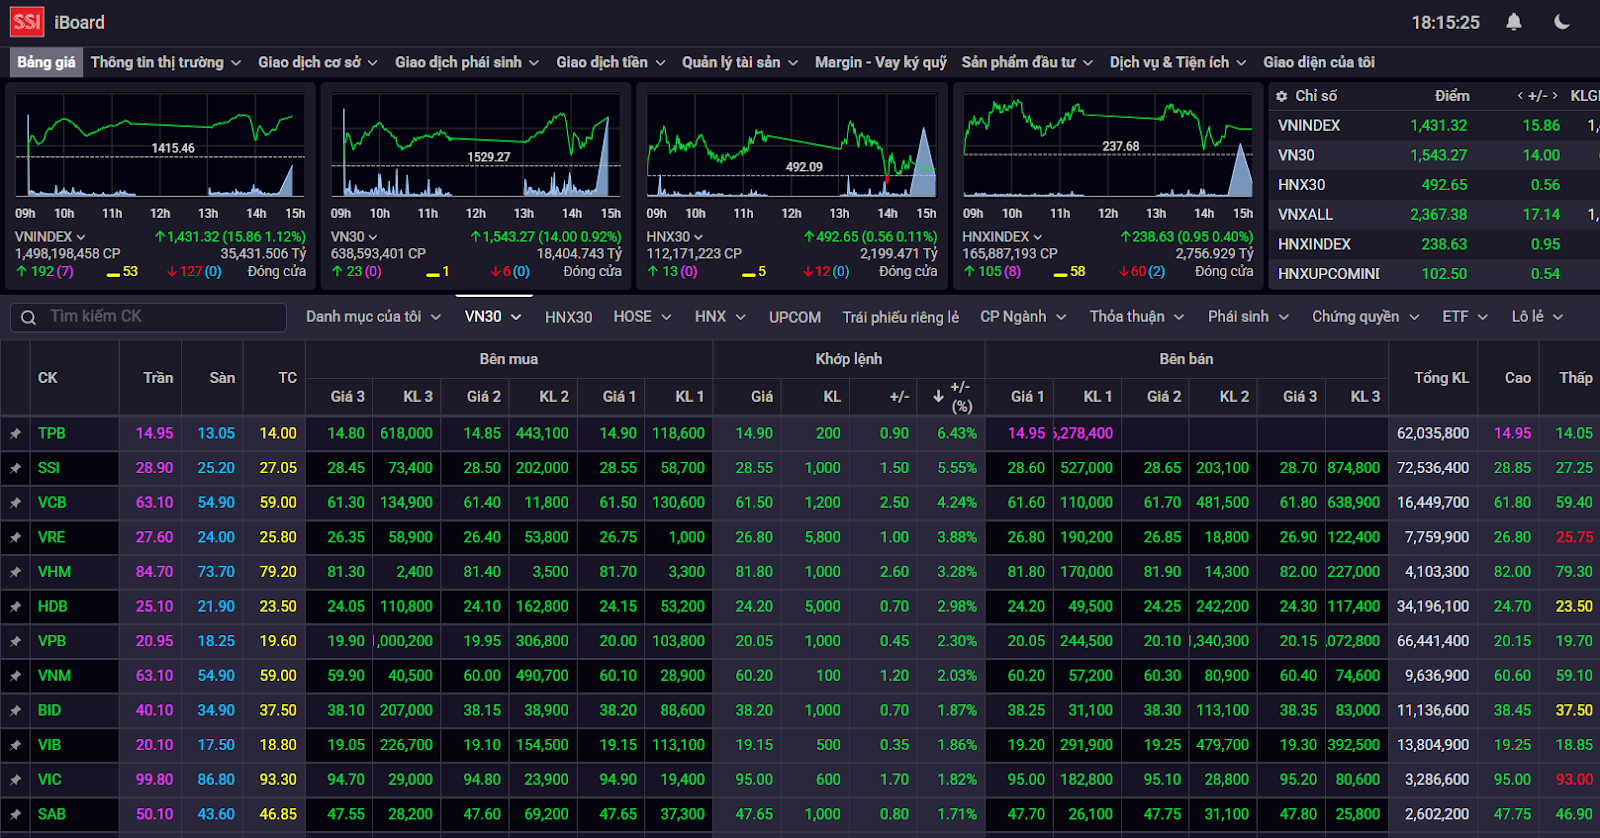Pin the SSI stock row

(15, 468)
